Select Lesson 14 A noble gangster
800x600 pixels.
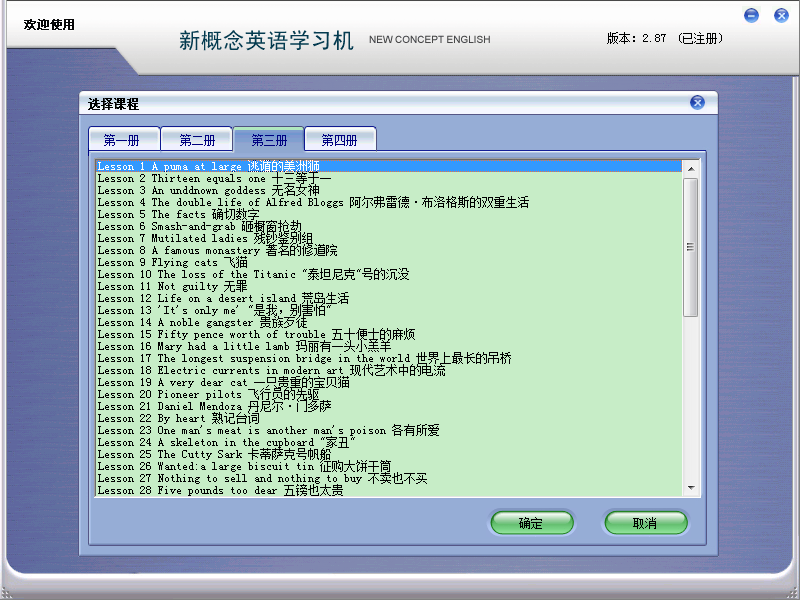[x=389, y=322]
